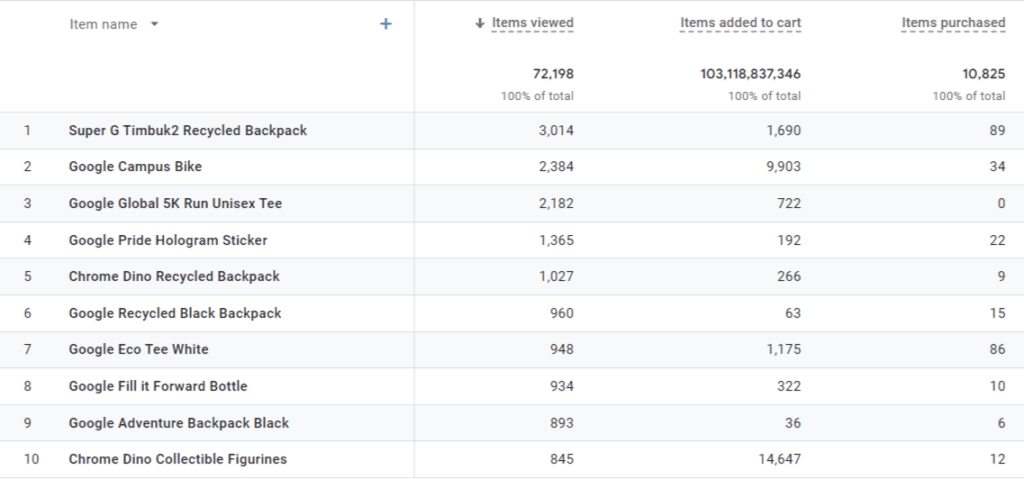1024x479 pixels.
Task: Click the 845 items viewed cell
Action: coord(562,459)
